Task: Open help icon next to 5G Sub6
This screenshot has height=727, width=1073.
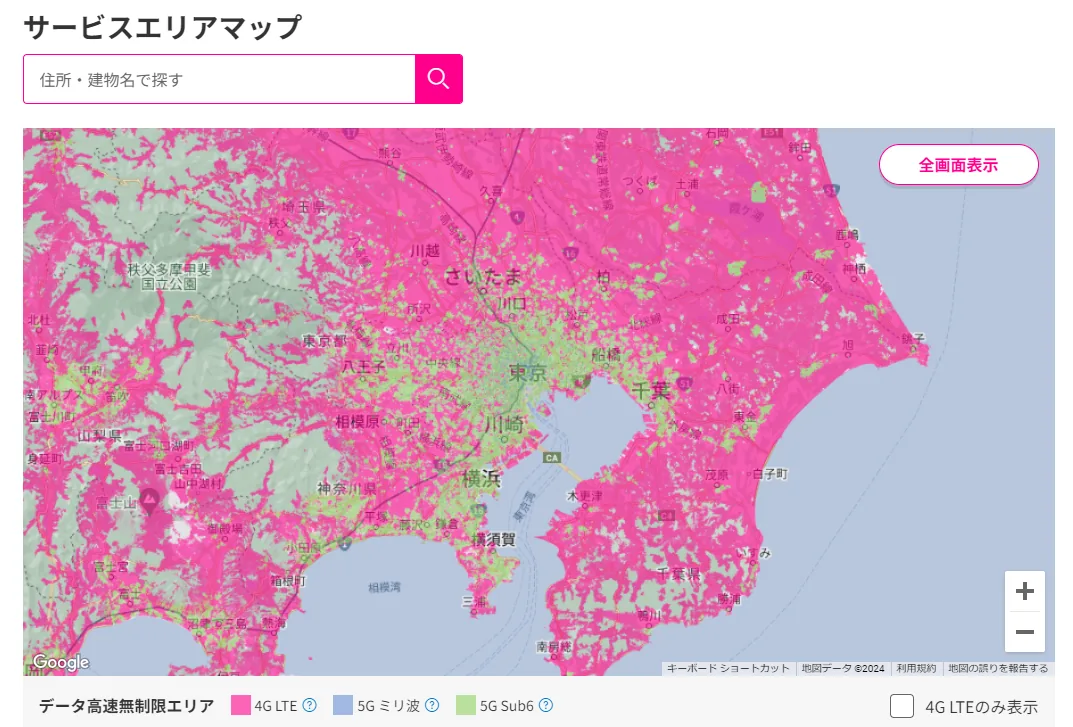Action: [x=545, y=705]
